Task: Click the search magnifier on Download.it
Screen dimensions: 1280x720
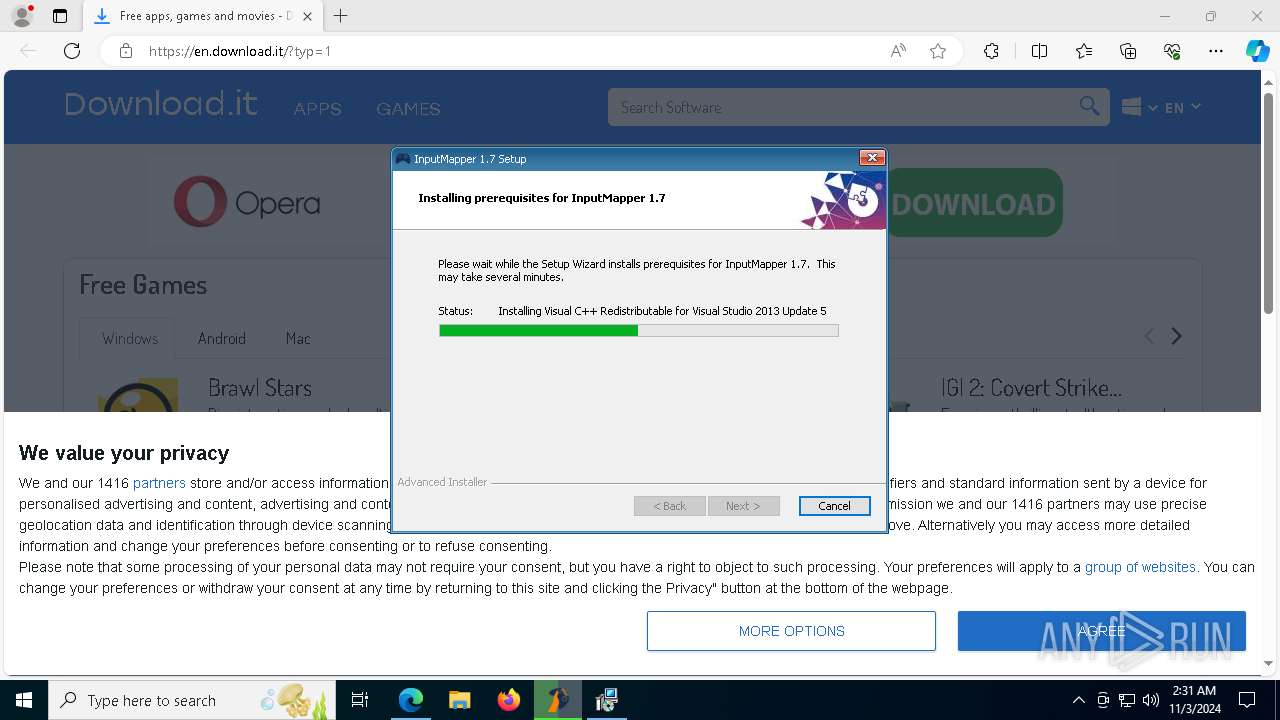Action: (x=1089, y=106)
